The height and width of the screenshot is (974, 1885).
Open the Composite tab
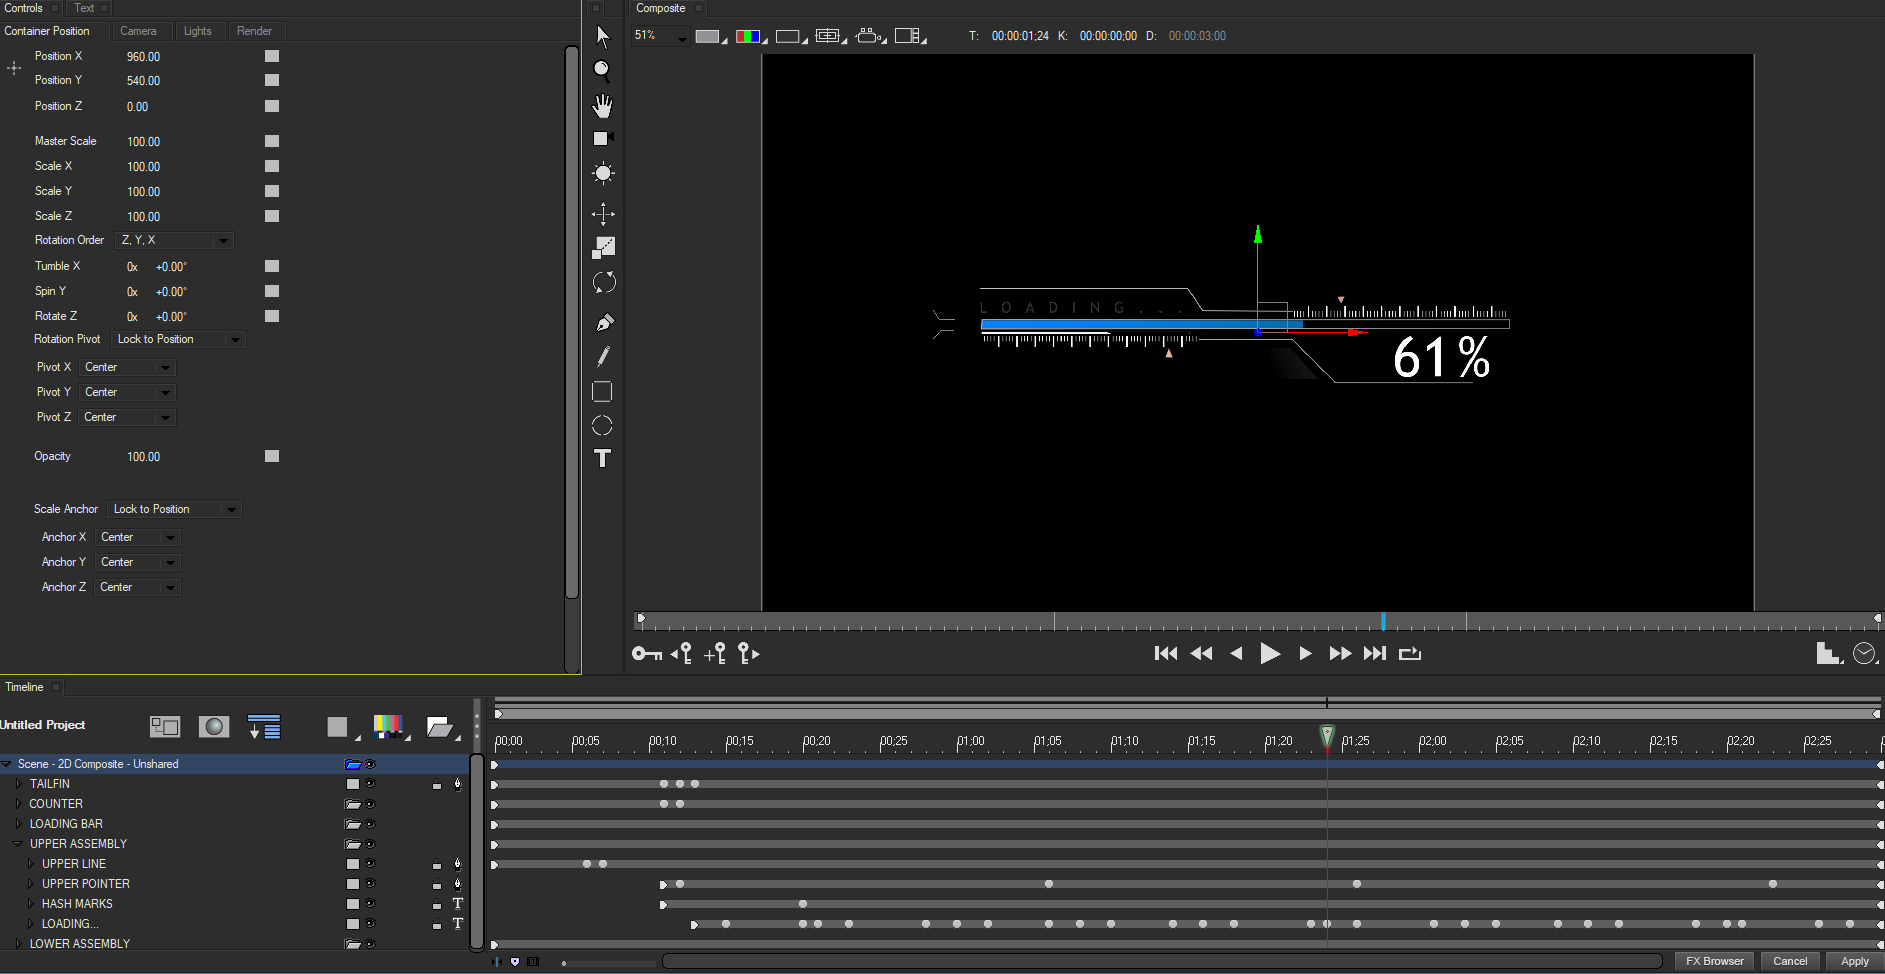(660, 8)
